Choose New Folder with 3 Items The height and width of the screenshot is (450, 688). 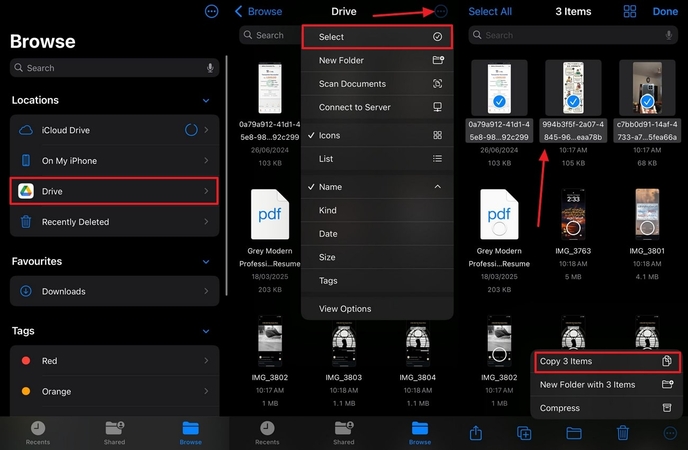[x=606, y=385]
